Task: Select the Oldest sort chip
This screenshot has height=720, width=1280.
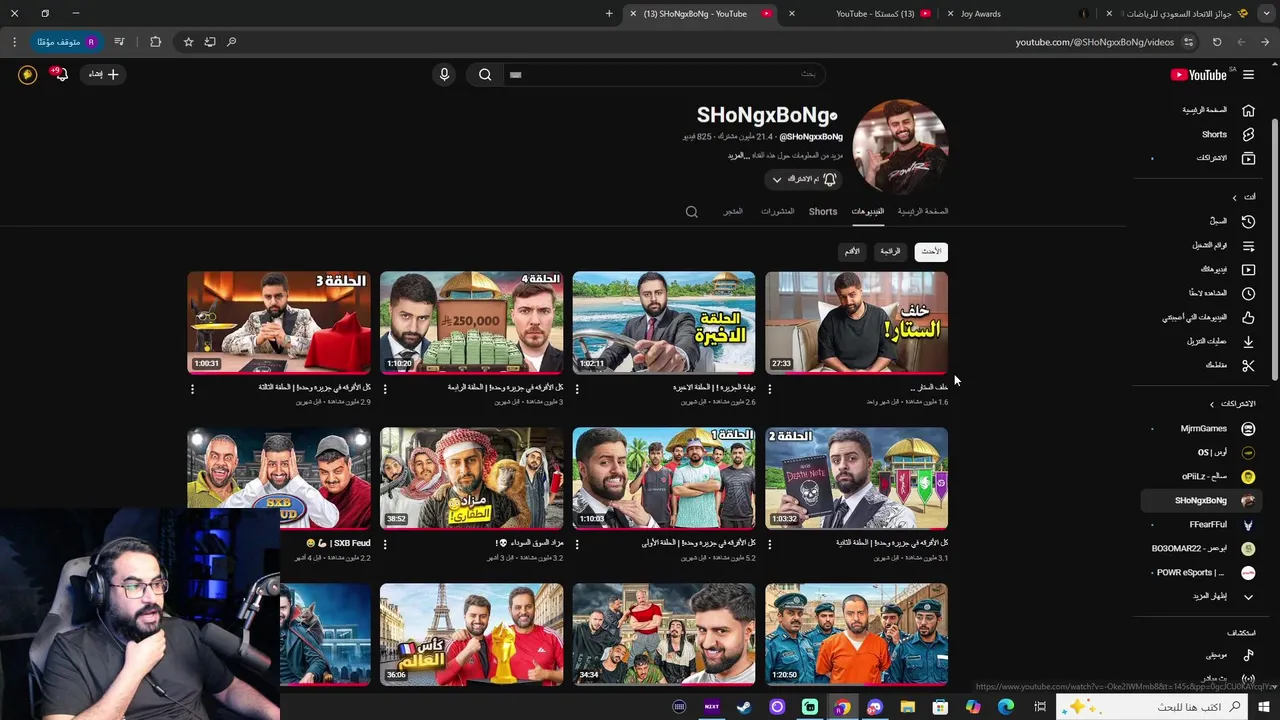Action: coord(851,252)
